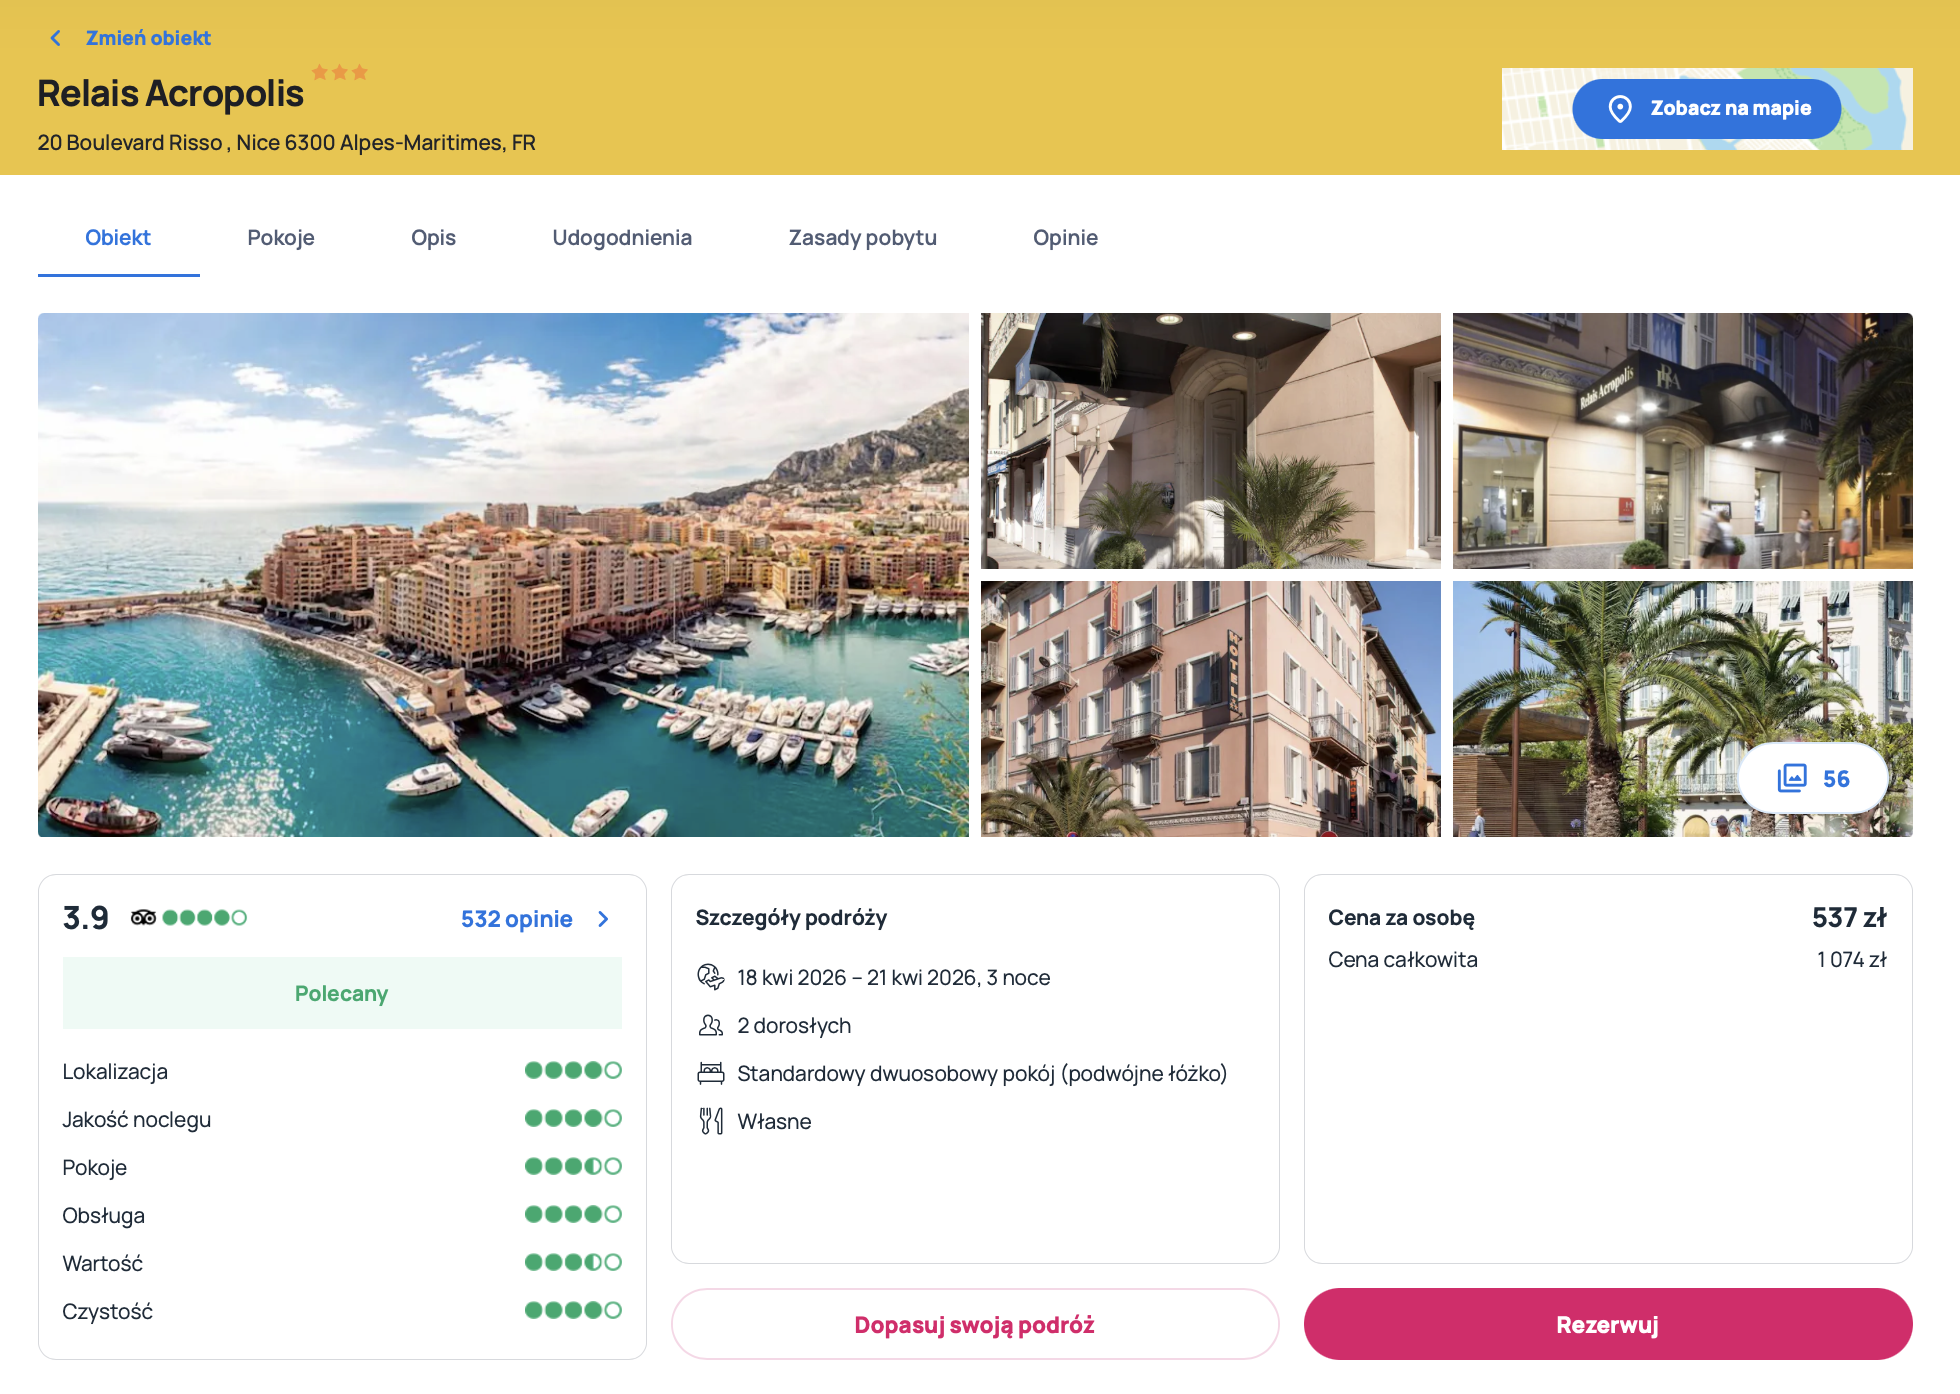Click the Czystość rating bubbles
The width and height of the screenshot is (1960, 1394).
pos(573,1310)
